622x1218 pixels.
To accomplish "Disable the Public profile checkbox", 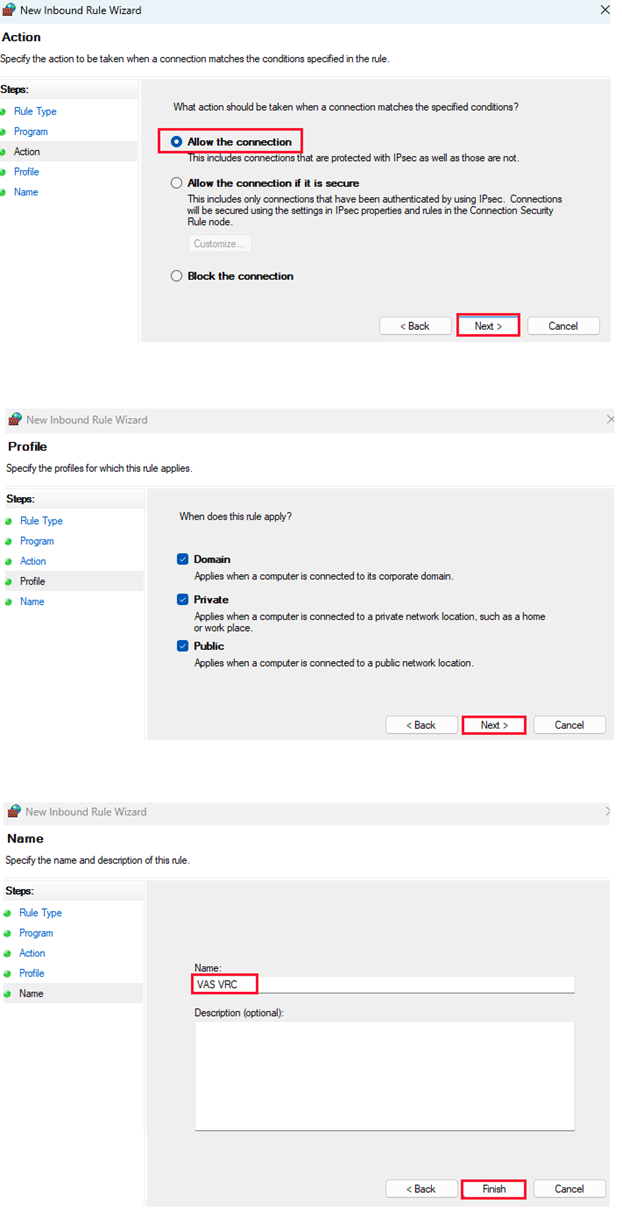I will click(x=183, y=646).
